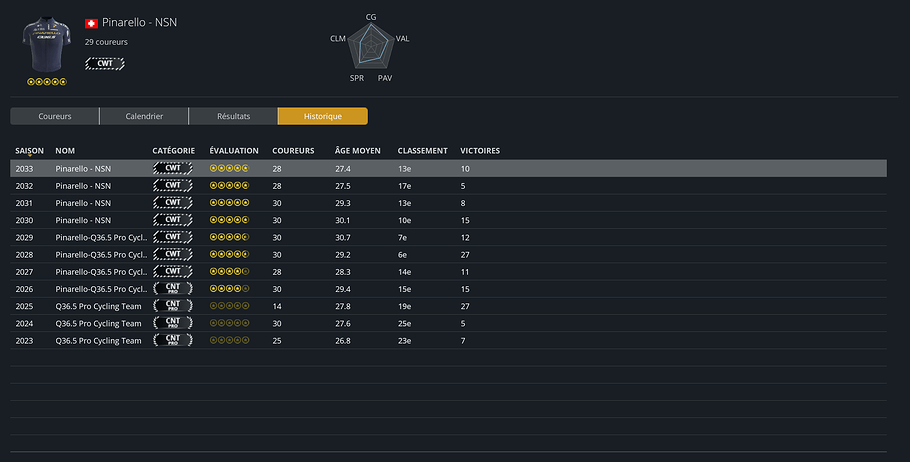The height and width of the screenshot is (462, 910).
Task: Click the CWT badge under team name
Action: pyautogui.click(x=105, y=63)
